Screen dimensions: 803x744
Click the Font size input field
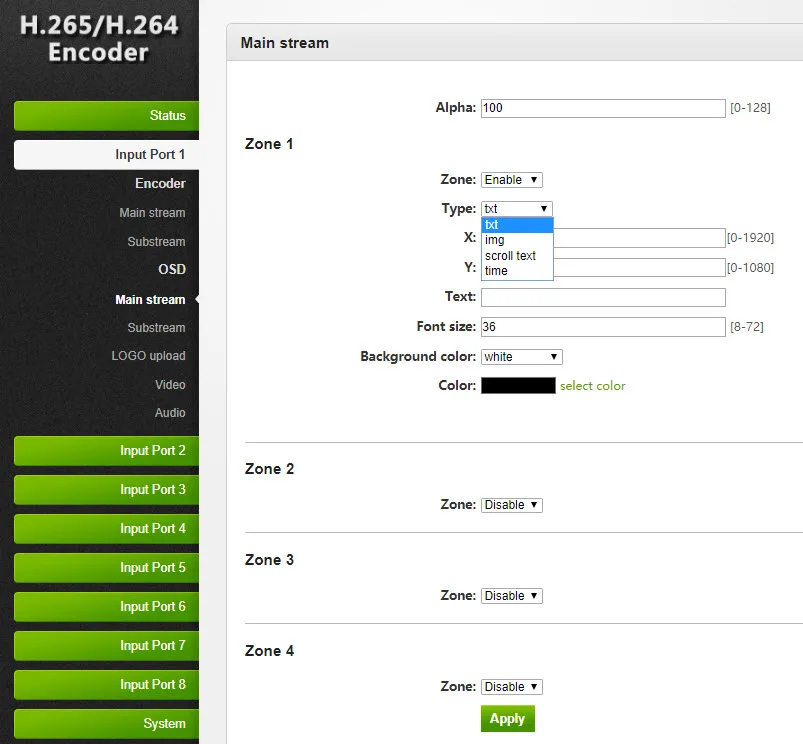(x=603, y=327)
